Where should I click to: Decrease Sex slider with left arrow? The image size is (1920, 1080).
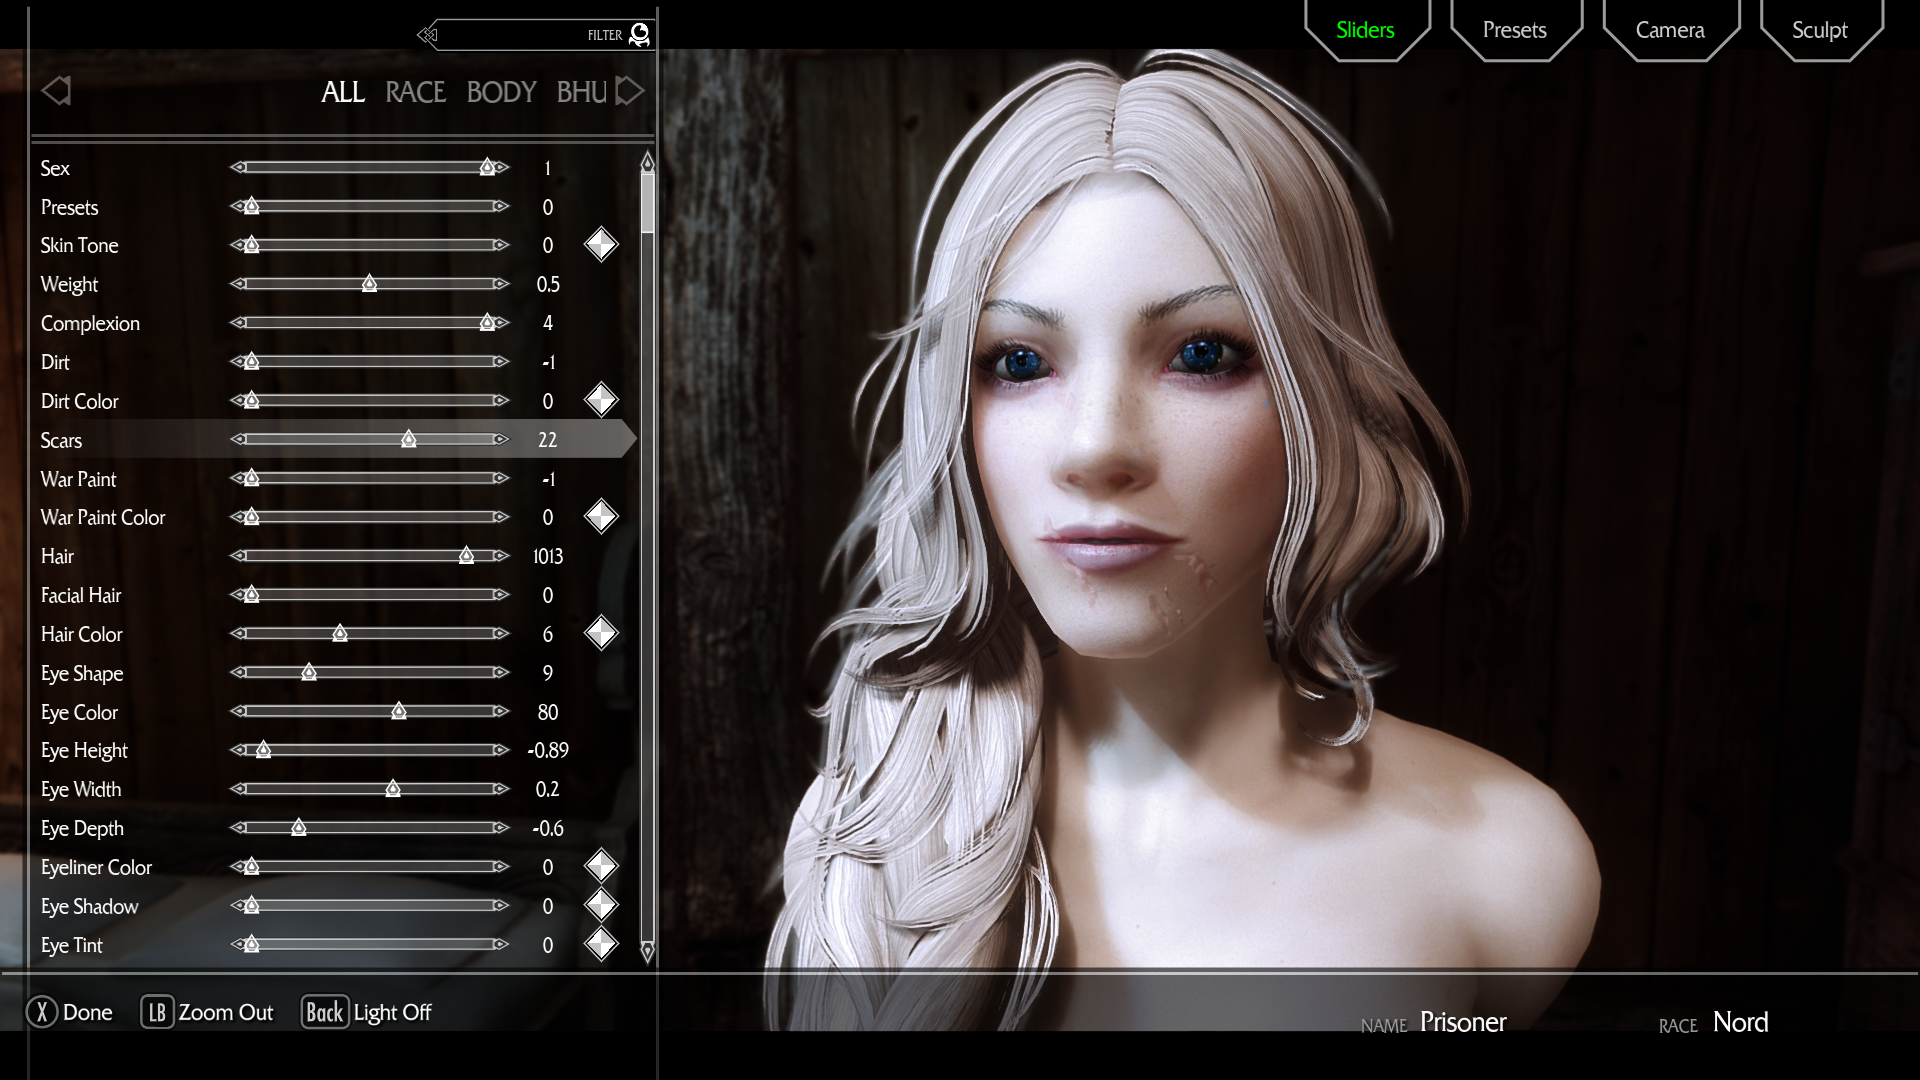coord(238,167)
